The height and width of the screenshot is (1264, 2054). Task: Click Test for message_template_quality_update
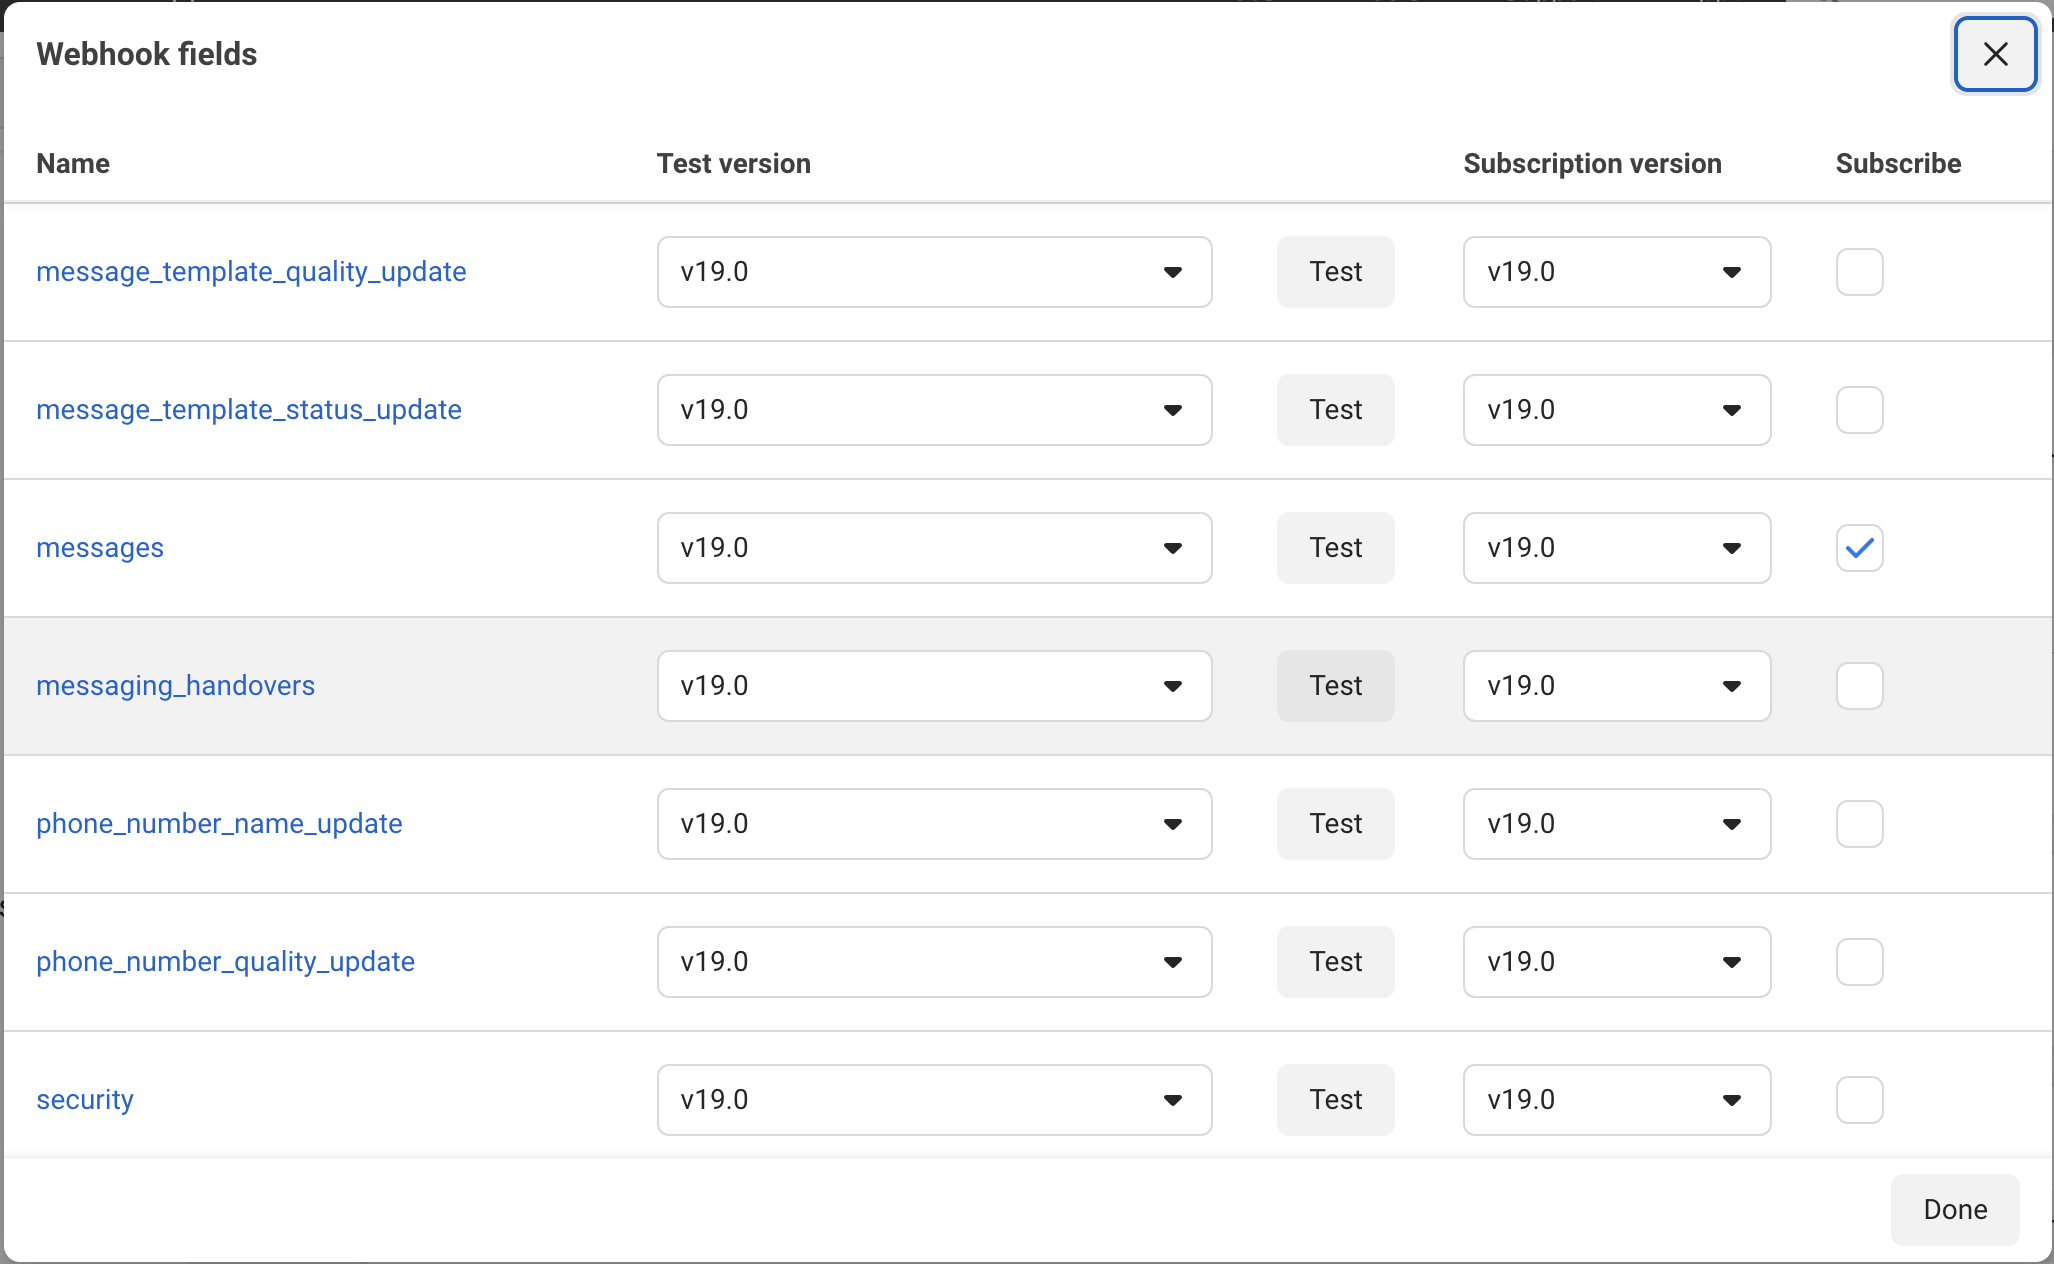coord(1336,272)
